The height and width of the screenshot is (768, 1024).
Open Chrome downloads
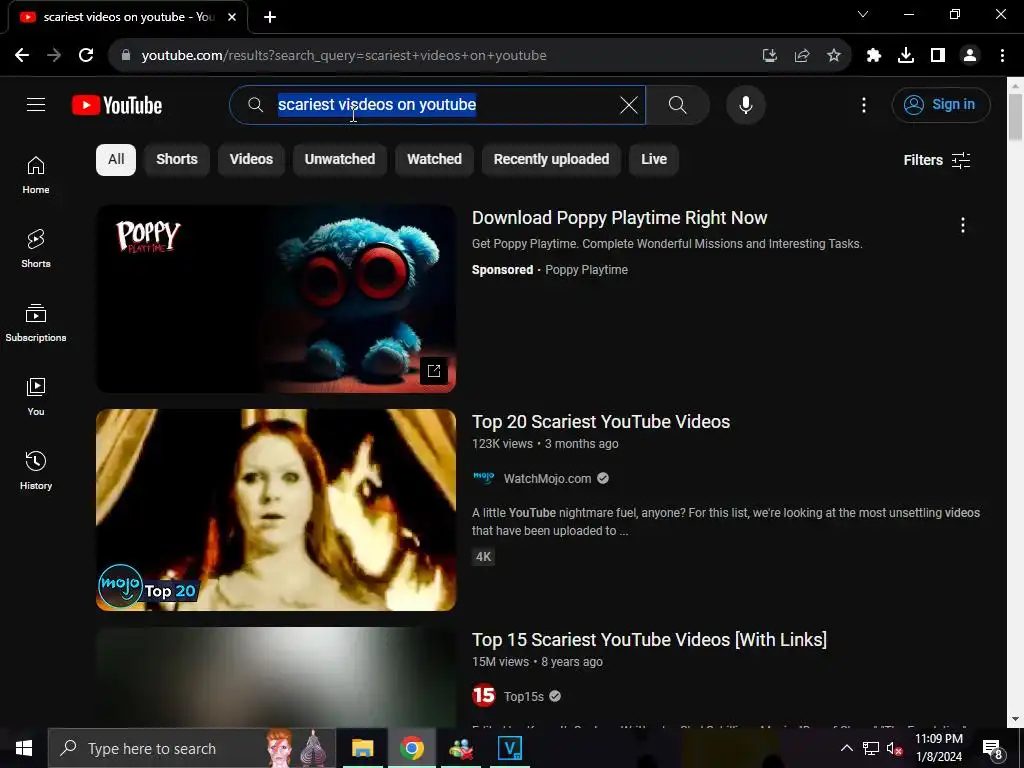906,56
